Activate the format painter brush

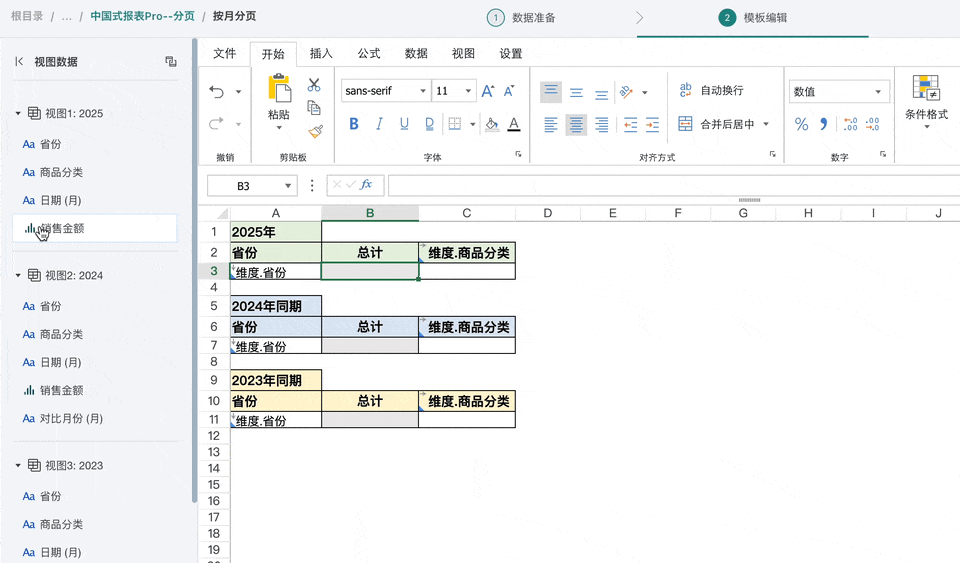click(x=315, y=131)
